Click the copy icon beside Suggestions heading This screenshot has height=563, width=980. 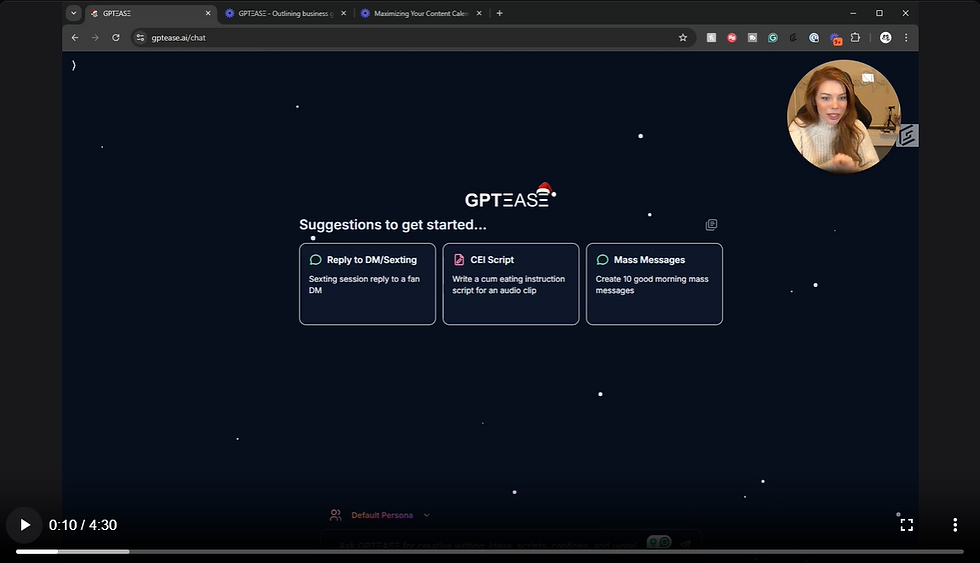click(711, 224)
